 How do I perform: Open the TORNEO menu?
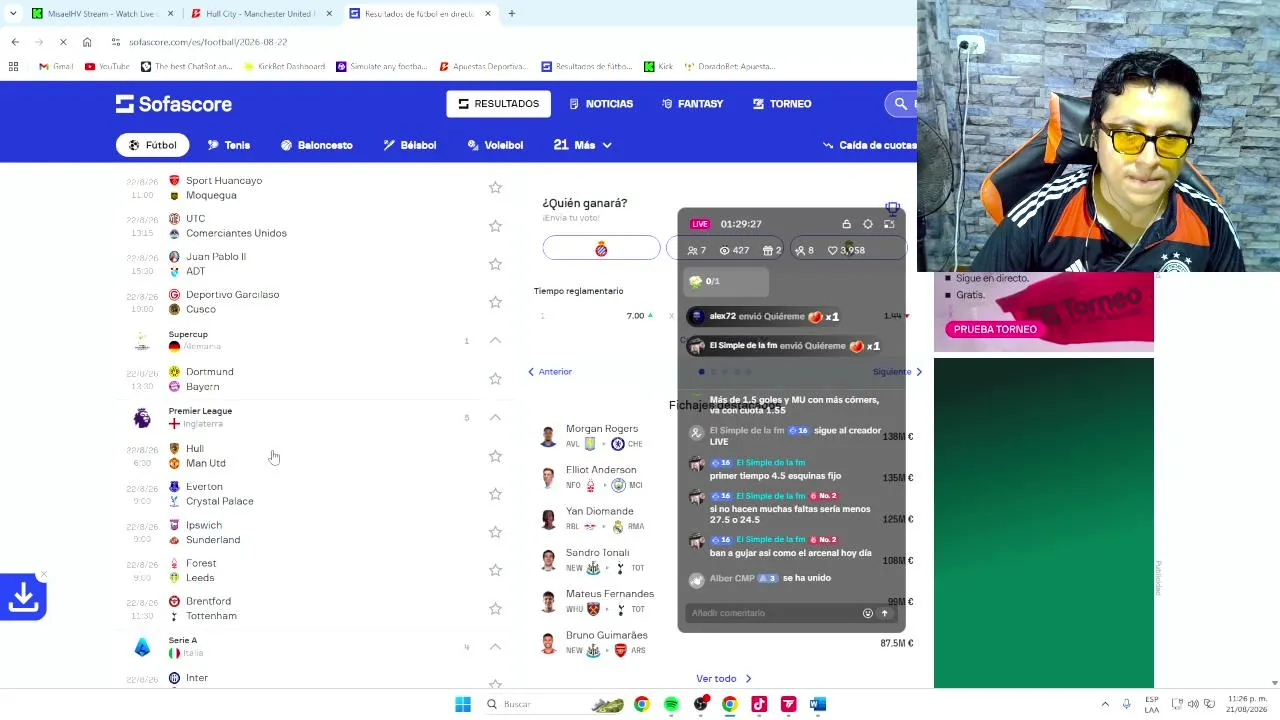pos(782,104)
